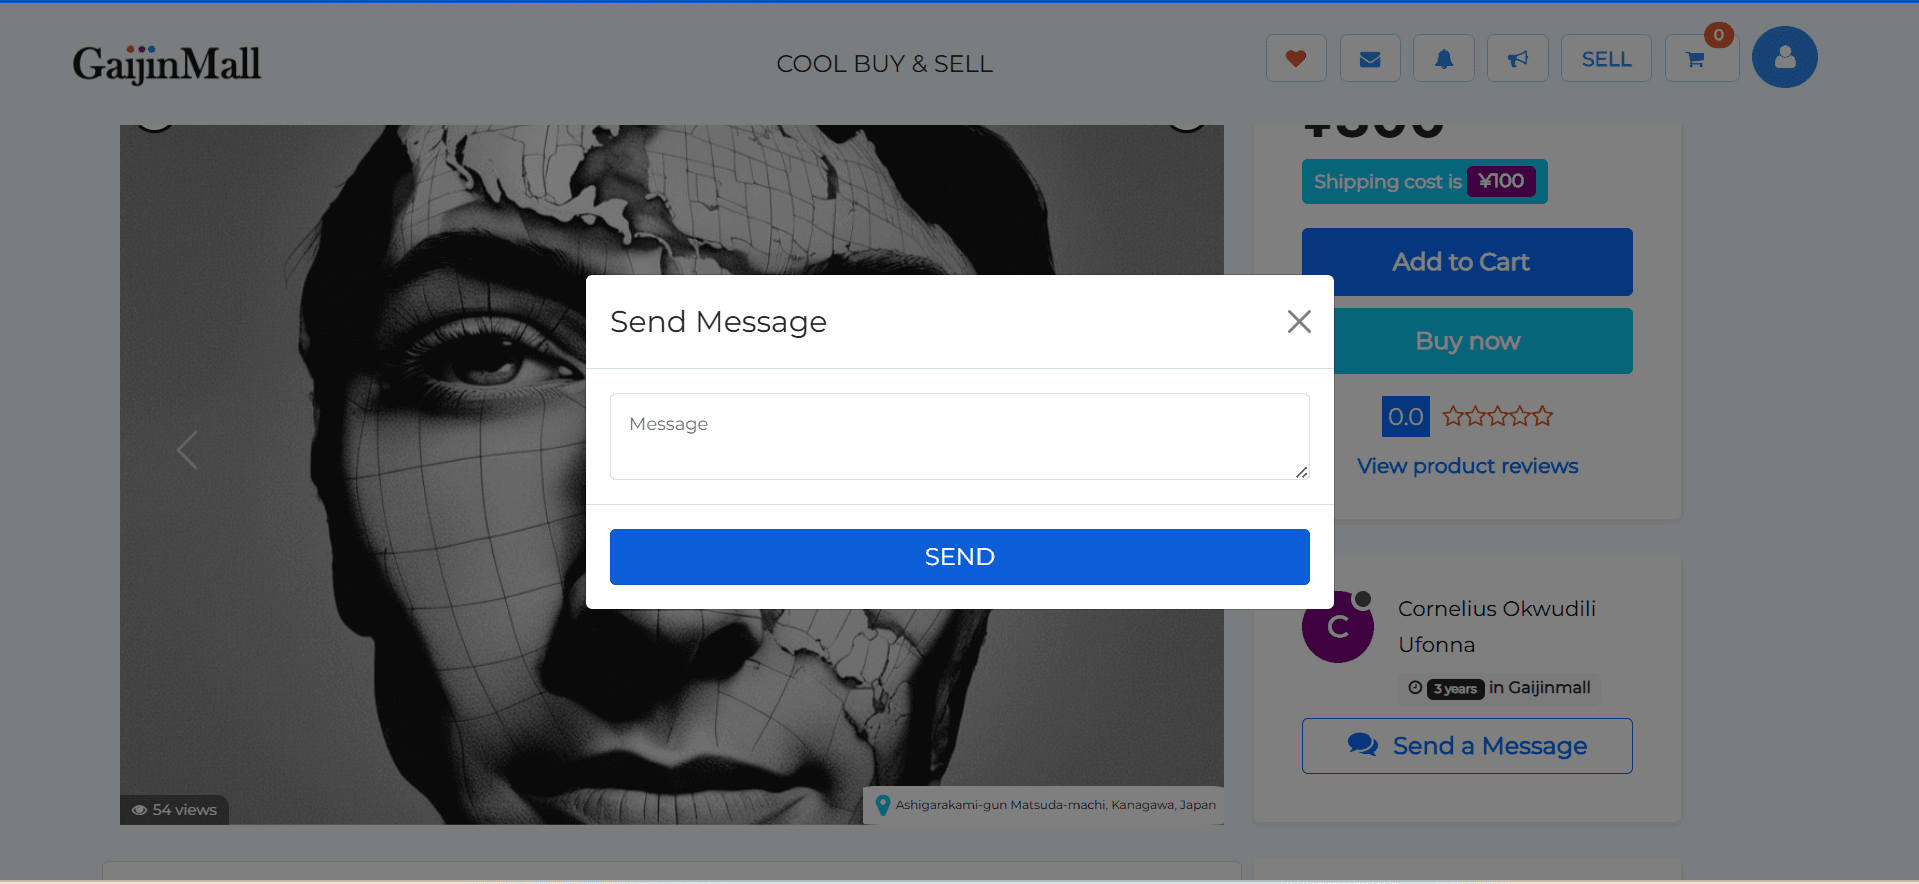Click seller avatar with initial C
The height and width of the screenshot is (884, 1919).
click(x=1337, y=627)
